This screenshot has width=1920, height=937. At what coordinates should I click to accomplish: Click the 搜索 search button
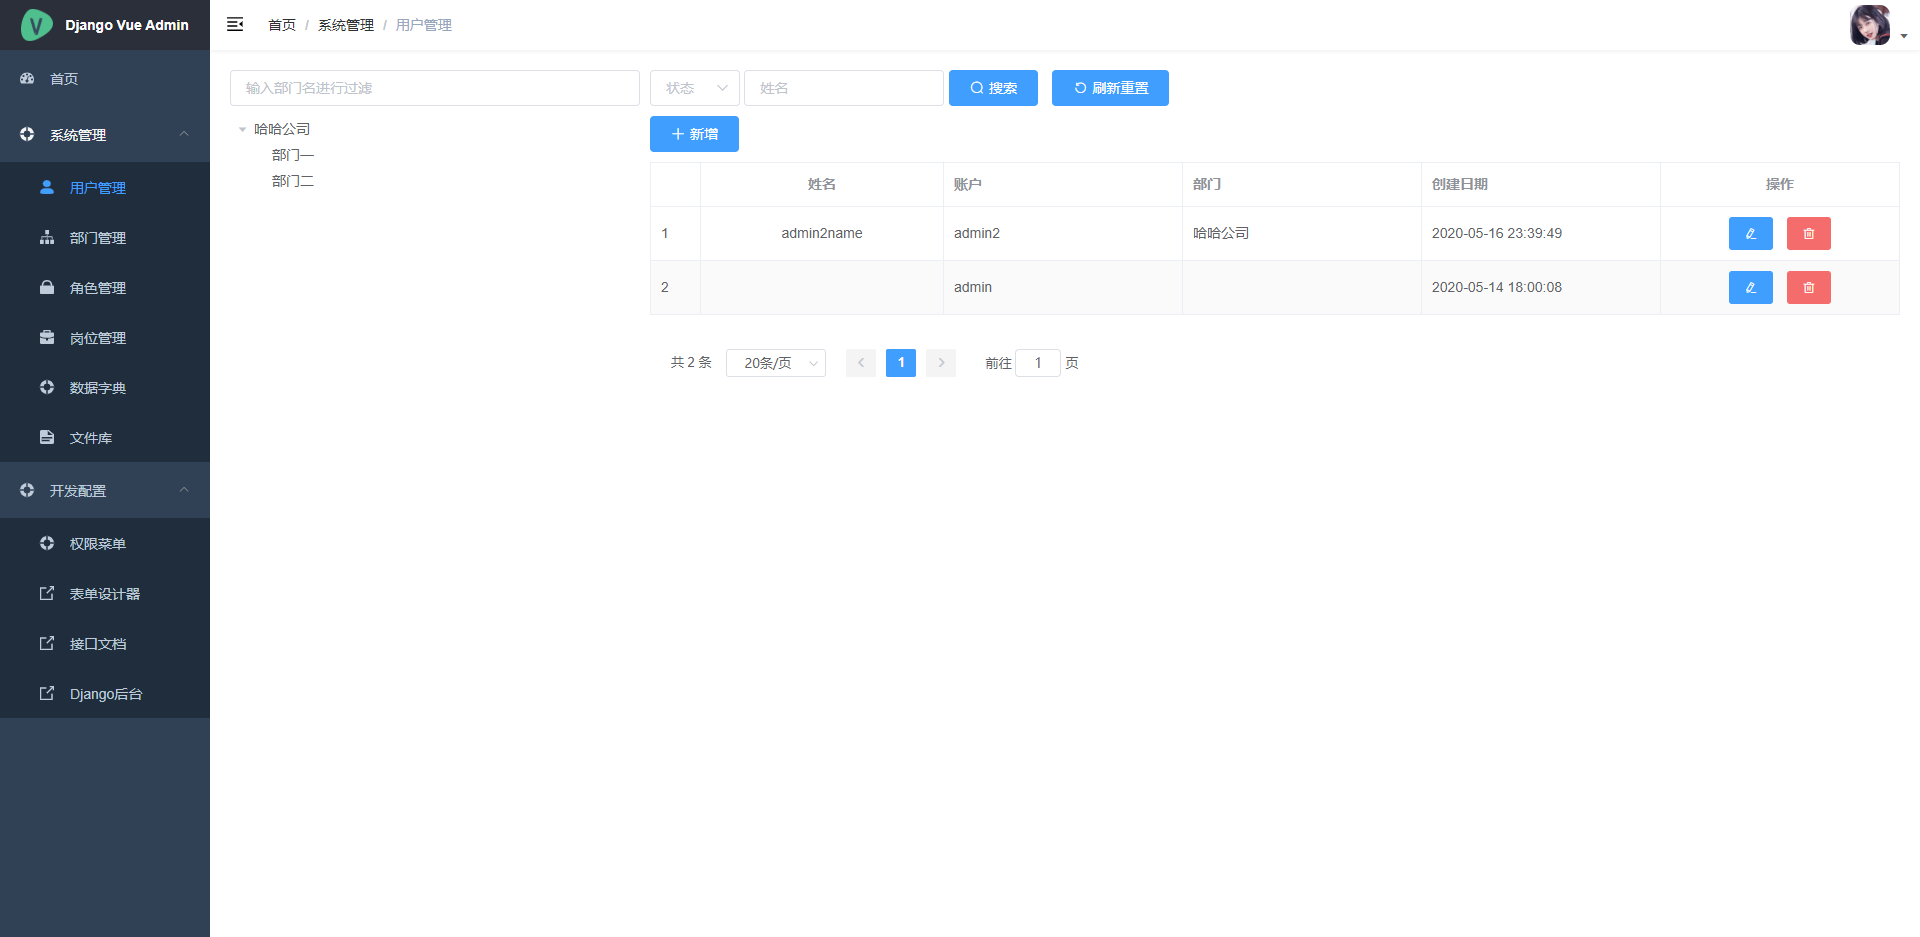point(993,88)
